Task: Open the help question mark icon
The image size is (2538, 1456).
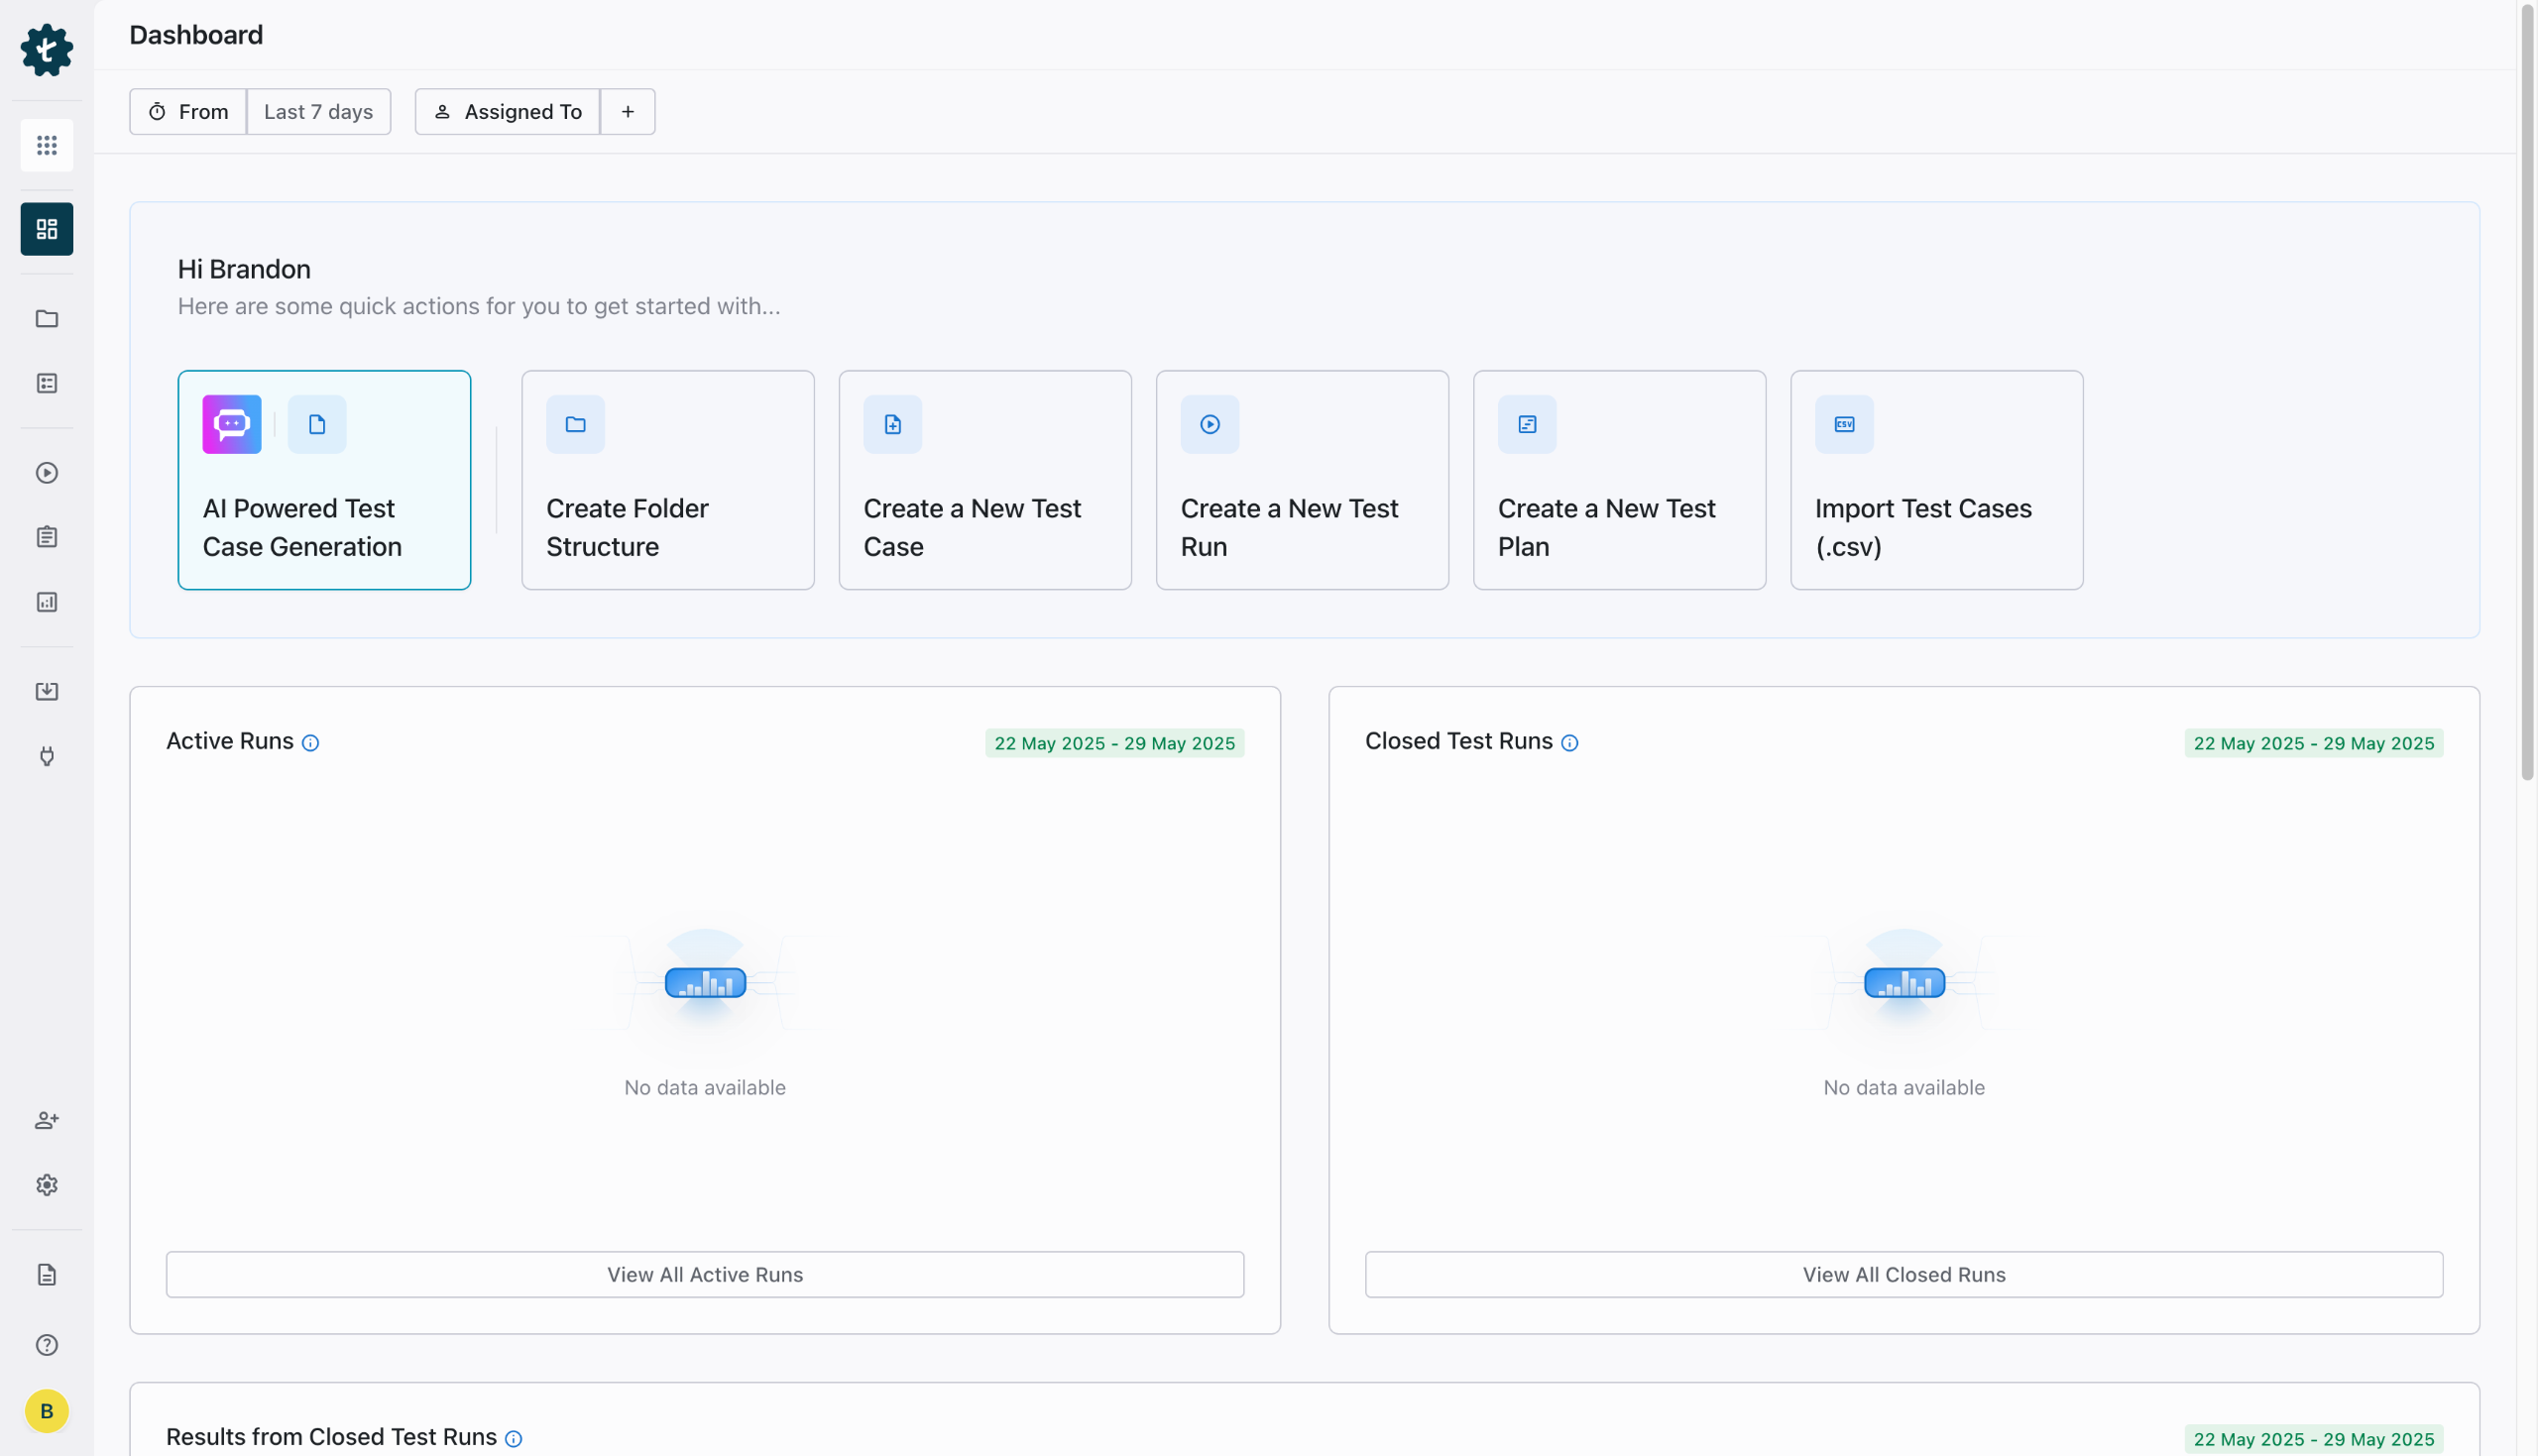Action: (47, 1345)
